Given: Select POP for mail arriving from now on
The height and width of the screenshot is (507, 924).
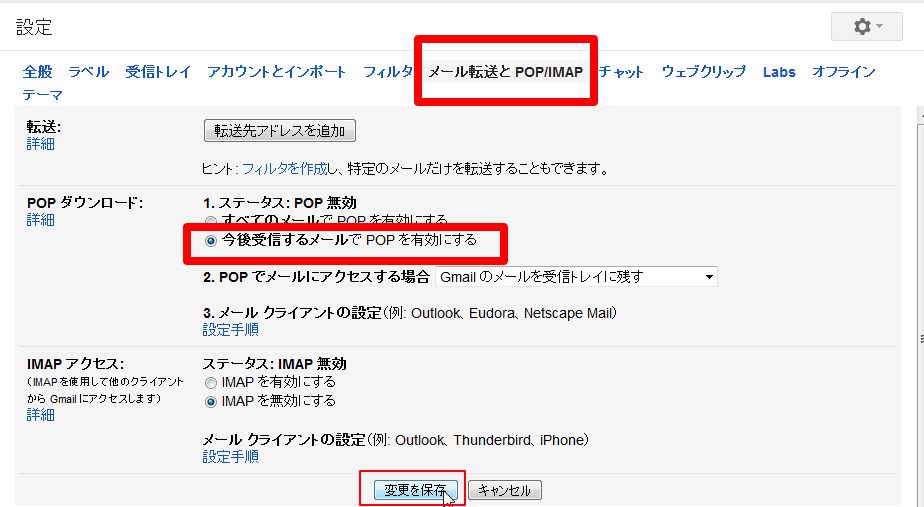Looking at the screenshot, I should [210, 241].
